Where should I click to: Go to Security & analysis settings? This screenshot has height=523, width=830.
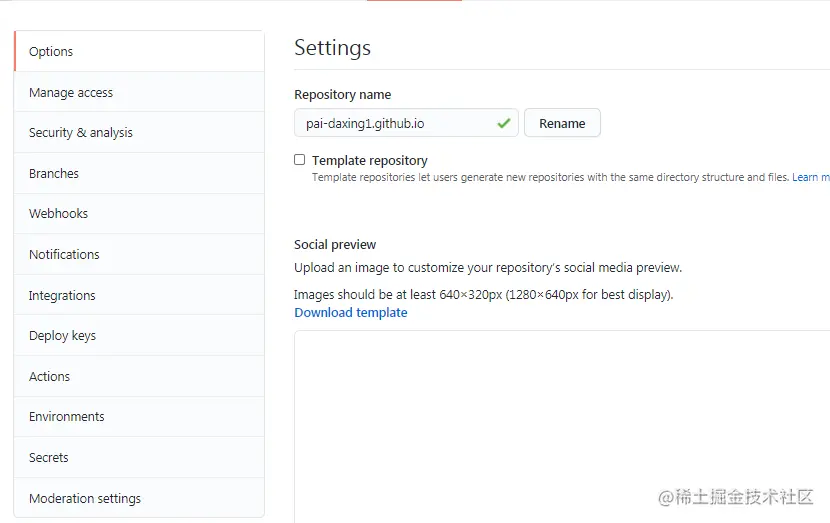click(81, 133)
